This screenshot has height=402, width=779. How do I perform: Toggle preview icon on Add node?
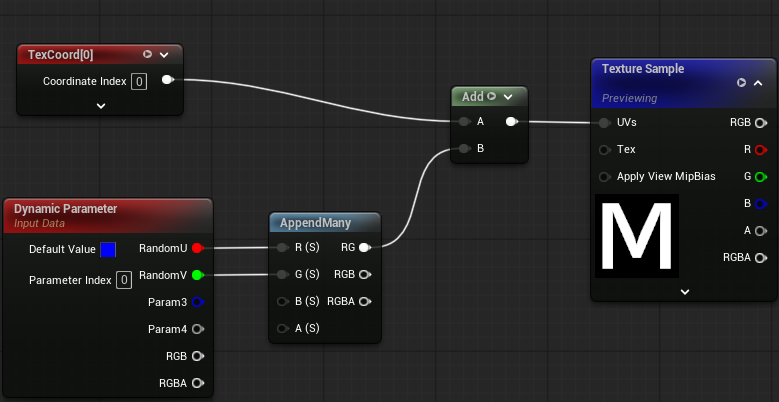point(491,96)
